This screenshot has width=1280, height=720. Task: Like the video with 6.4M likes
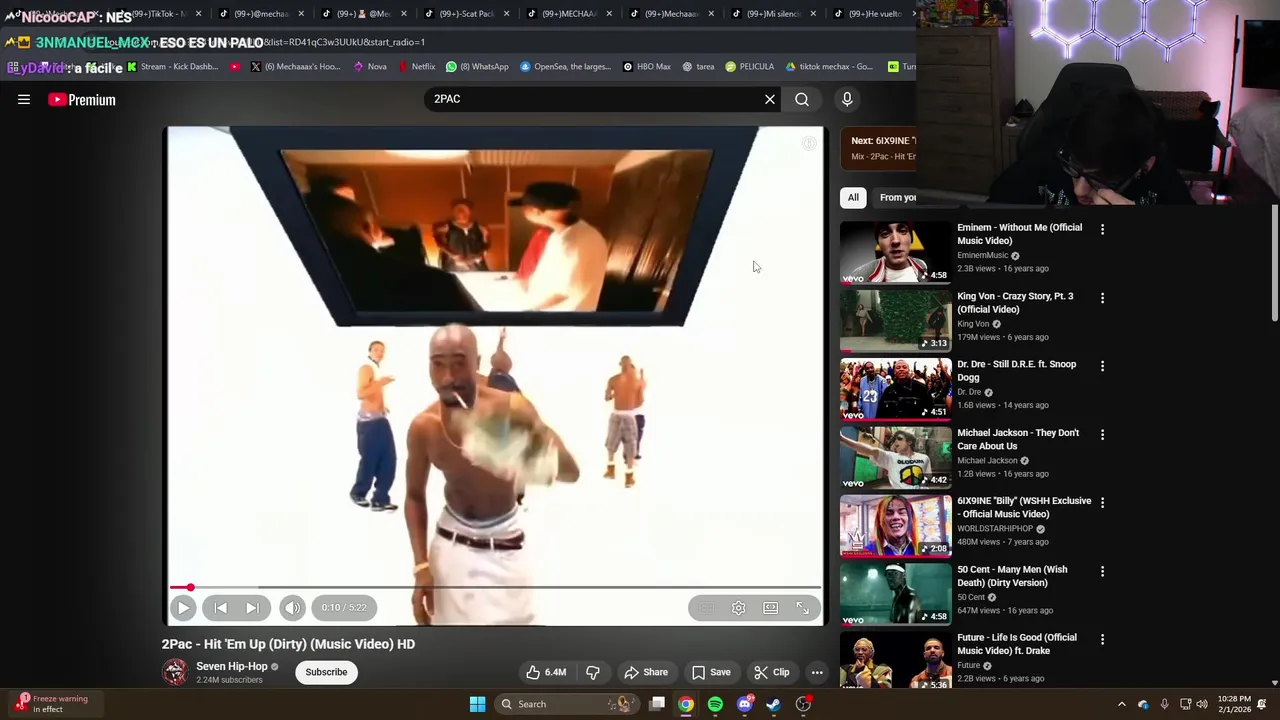pos(546,672)
